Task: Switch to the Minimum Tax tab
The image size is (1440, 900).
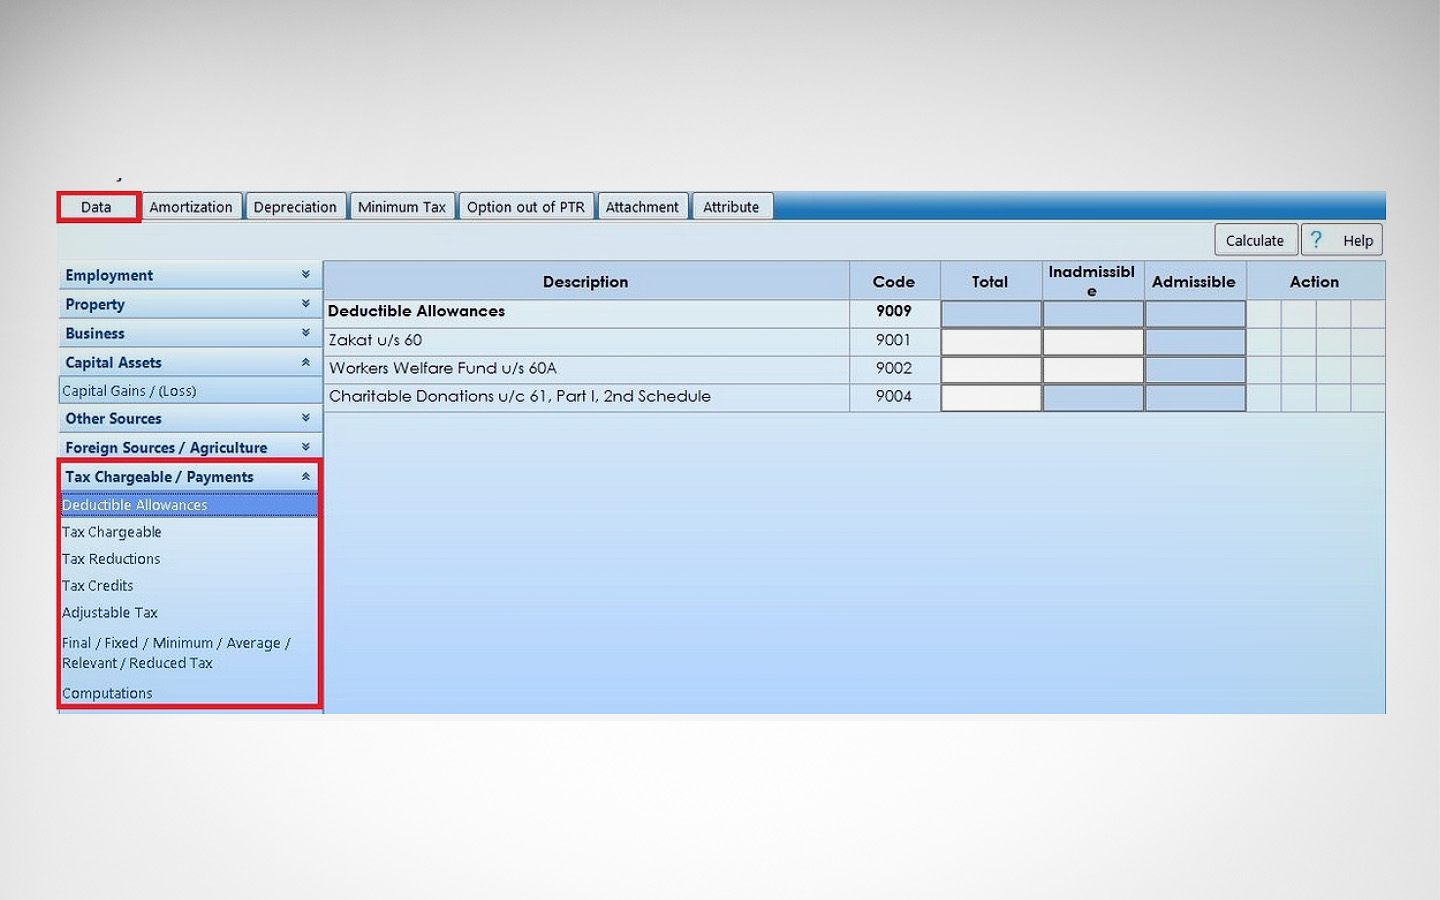Action: point(402,206)
